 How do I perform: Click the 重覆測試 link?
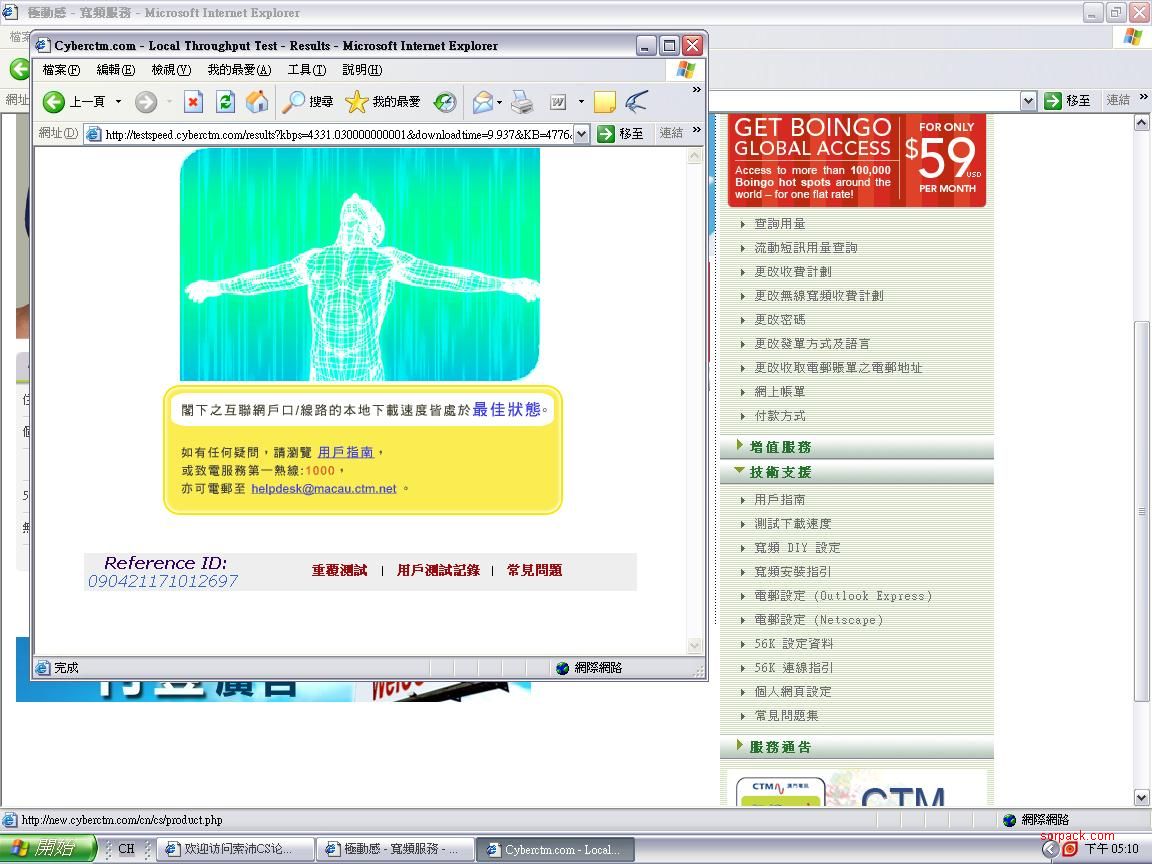click(x=339, y=571)
